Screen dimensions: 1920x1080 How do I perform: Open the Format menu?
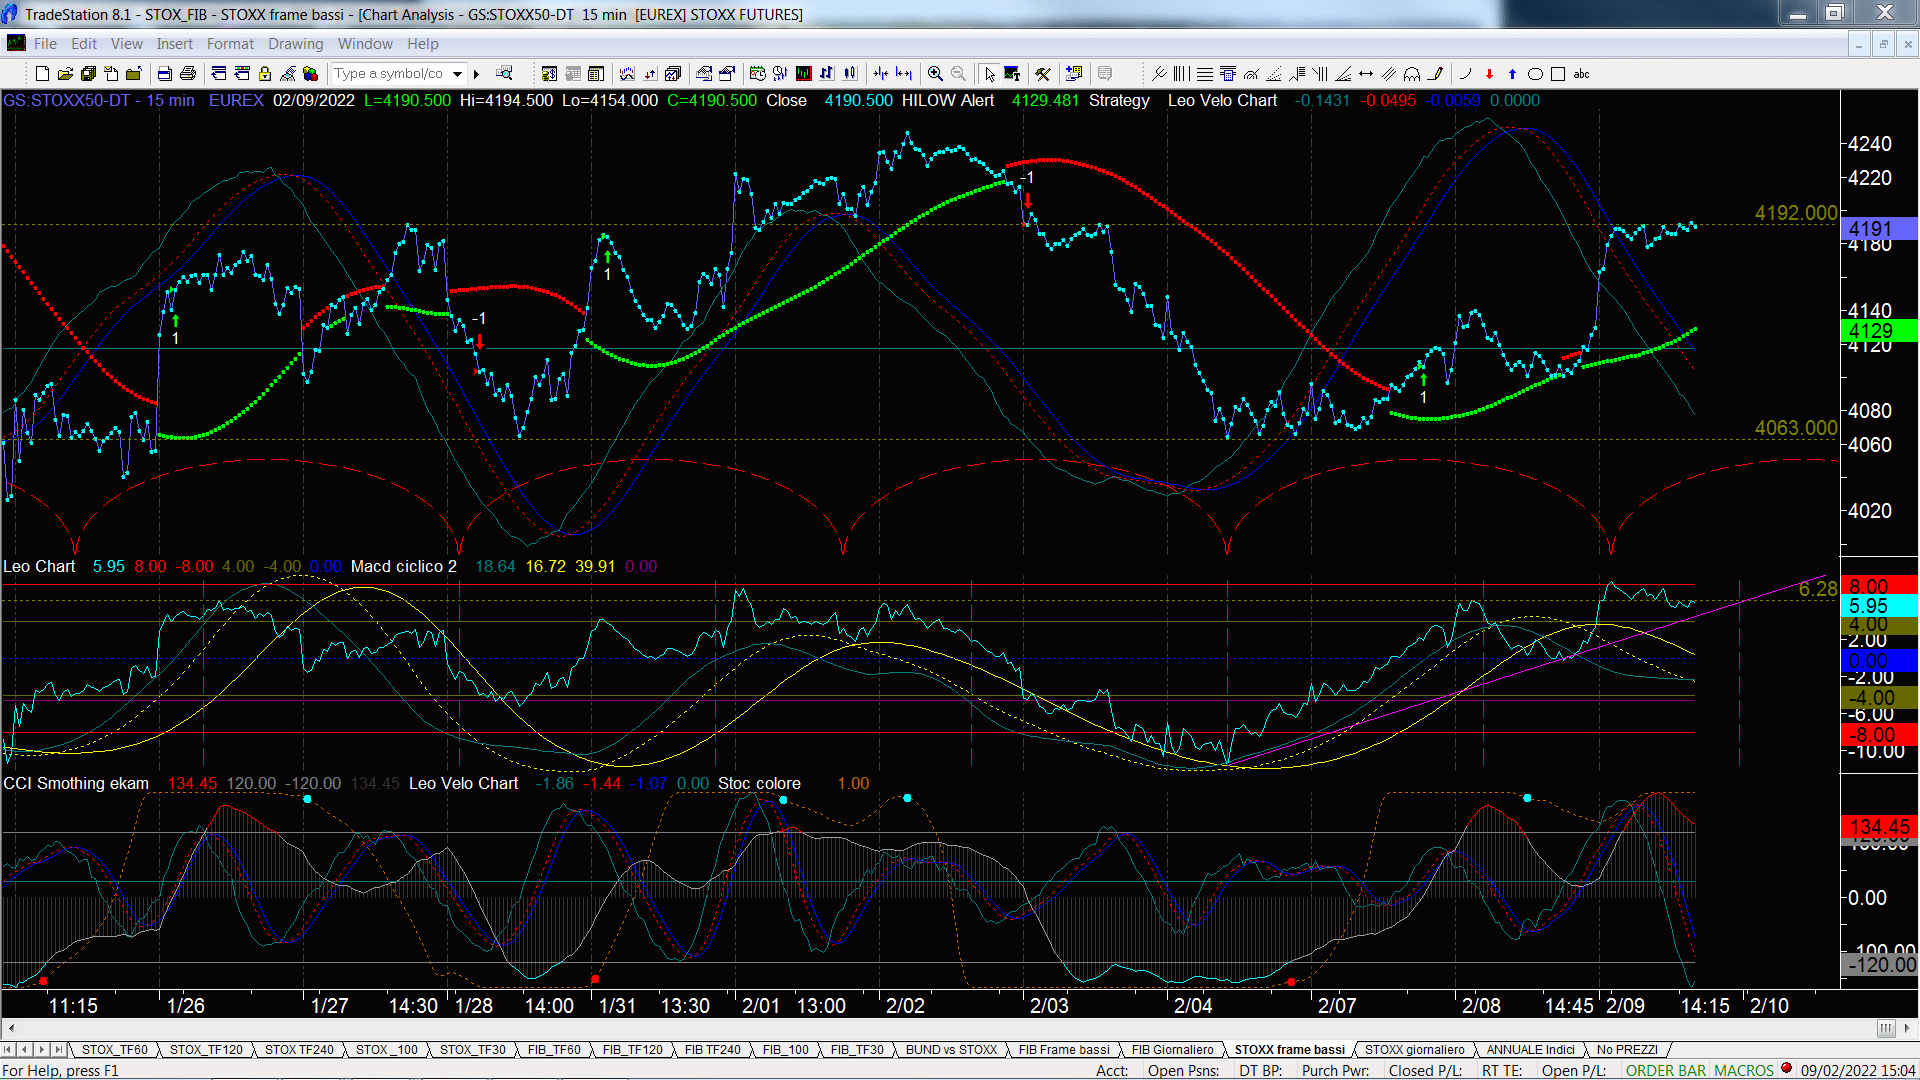(x=230, y=44)
